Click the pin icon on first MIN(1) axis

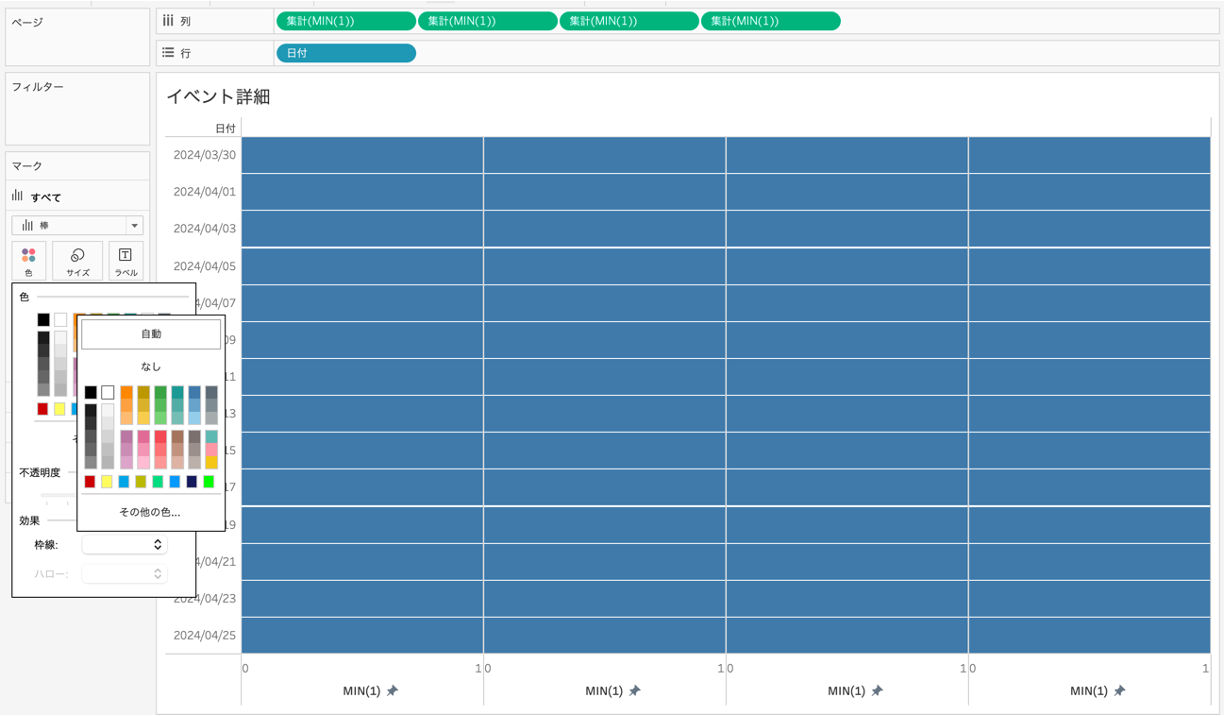(392, 691)
